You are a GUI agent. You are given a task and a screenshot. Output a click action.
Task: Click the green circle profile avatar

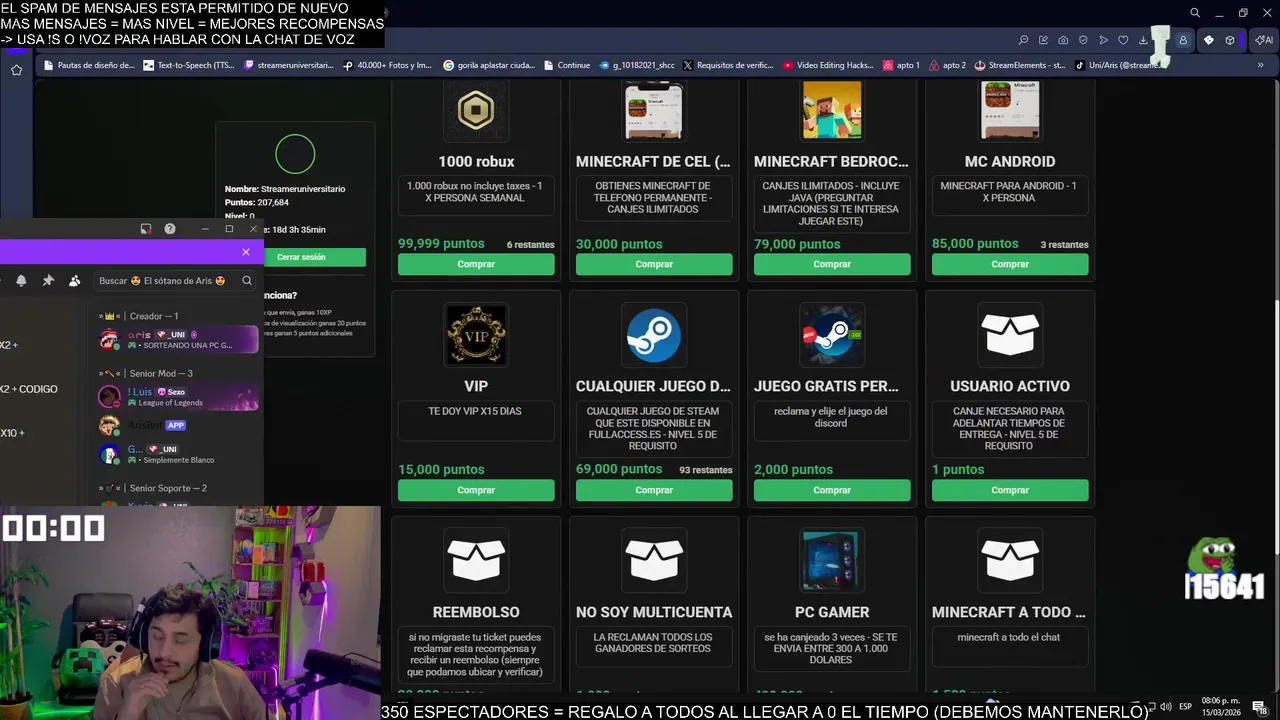pyautogui.click(x=295, y=154)
